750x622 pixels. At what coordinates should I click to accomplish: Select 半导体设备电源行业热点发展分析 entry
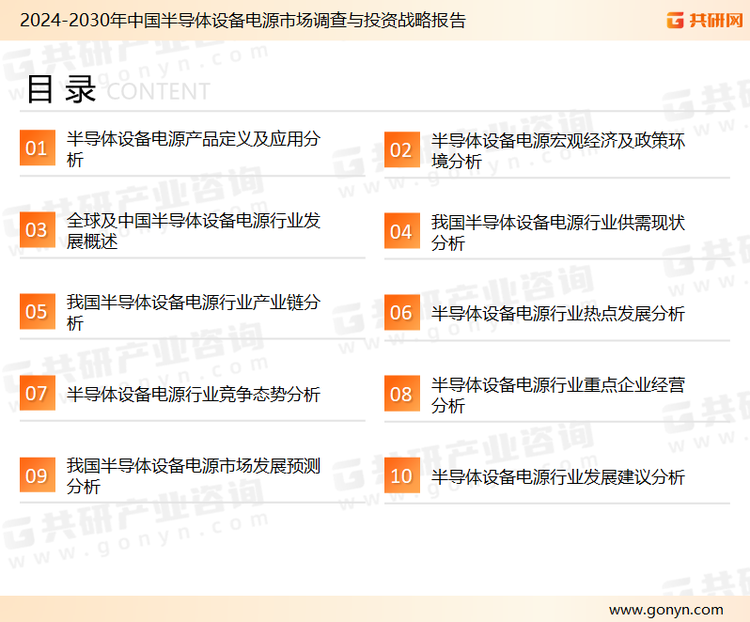pyautogui.click(x=558, y=313)
